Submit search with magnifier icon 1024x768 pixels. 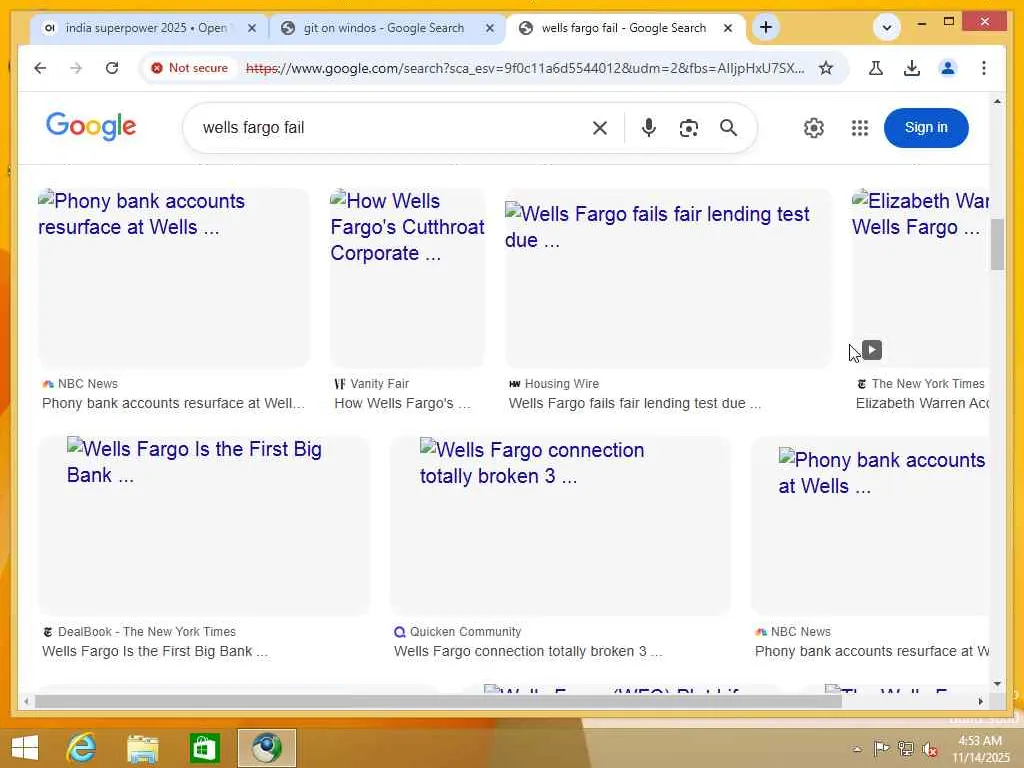pyautogui.click(x=728, y=128)
